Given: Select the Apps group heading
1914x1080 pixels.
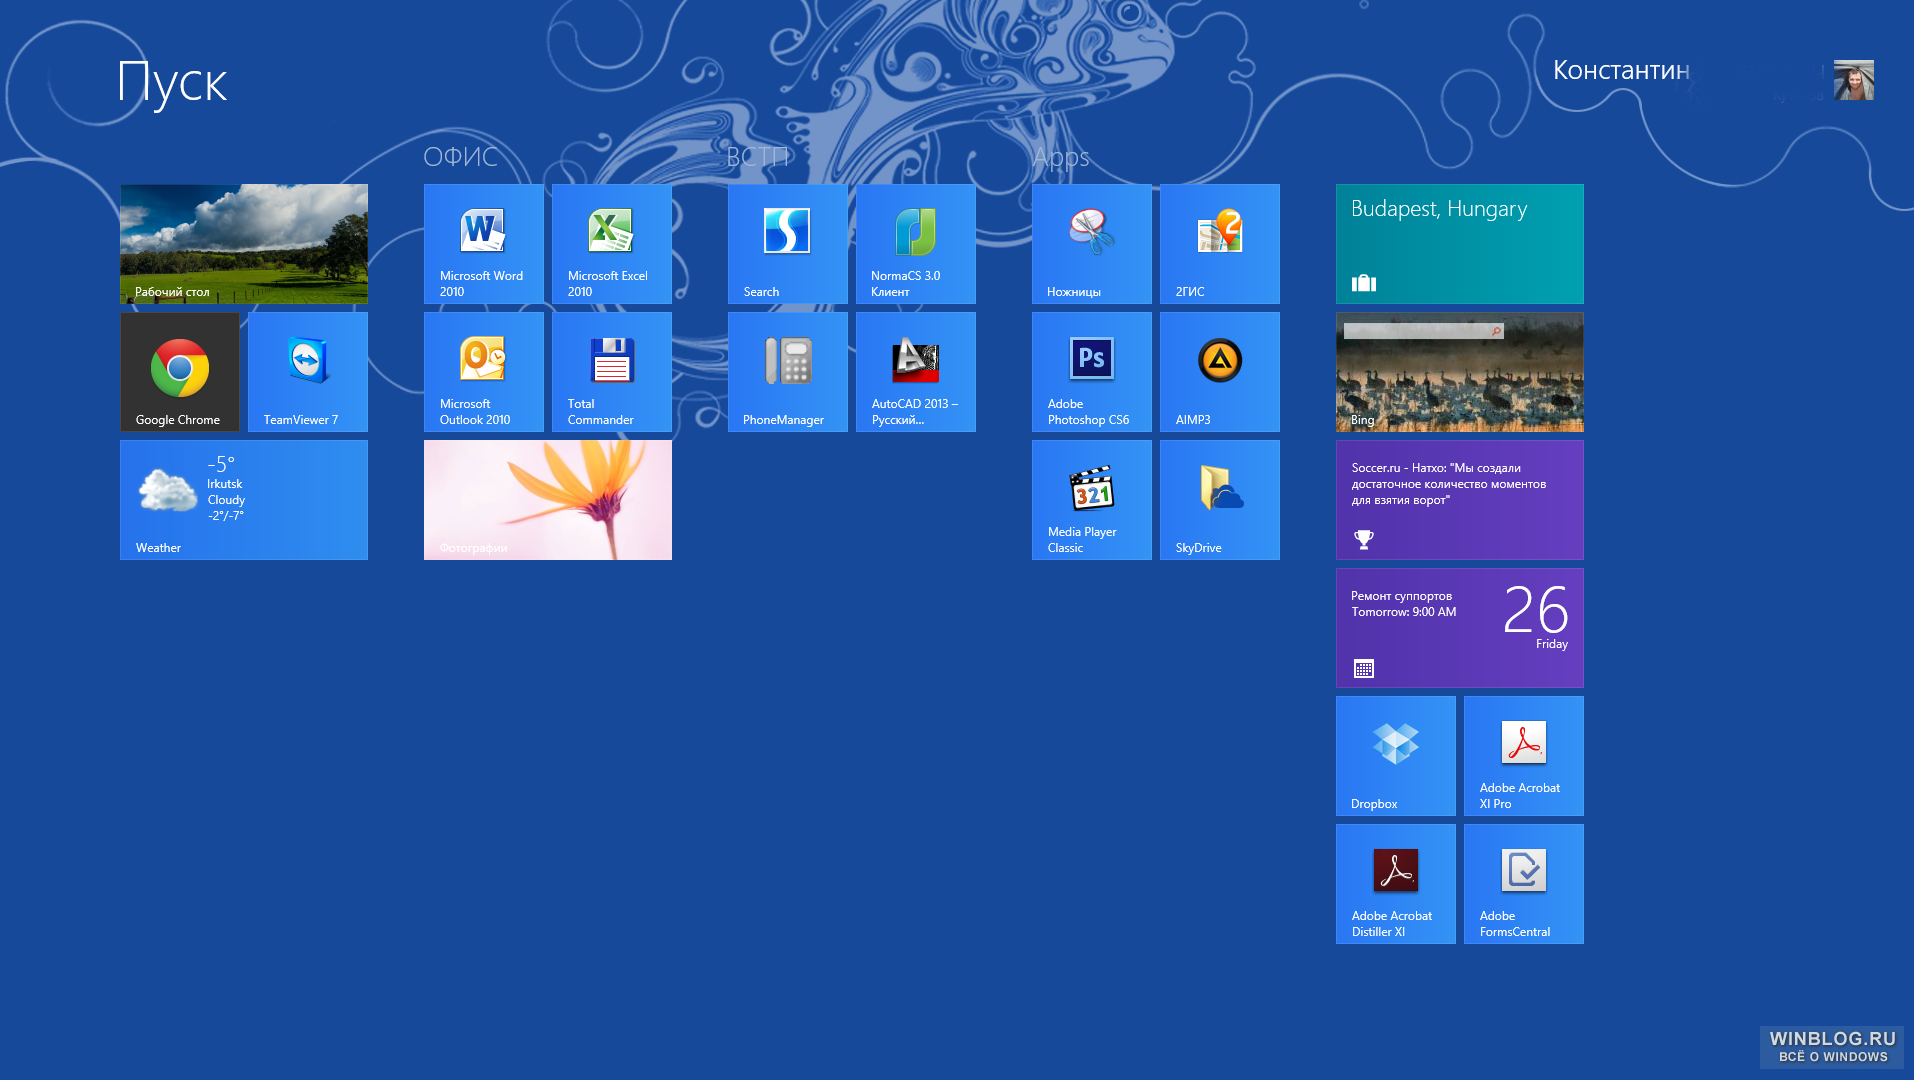Looking at the screenshot, I should click(x=1061, y=158).
